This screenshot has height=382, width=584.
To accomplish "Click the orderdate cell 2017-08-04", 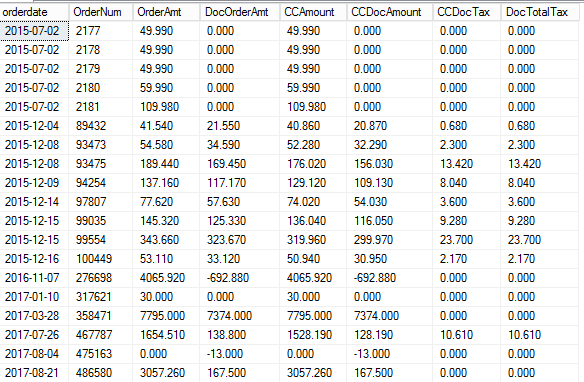I will (34, 354).
